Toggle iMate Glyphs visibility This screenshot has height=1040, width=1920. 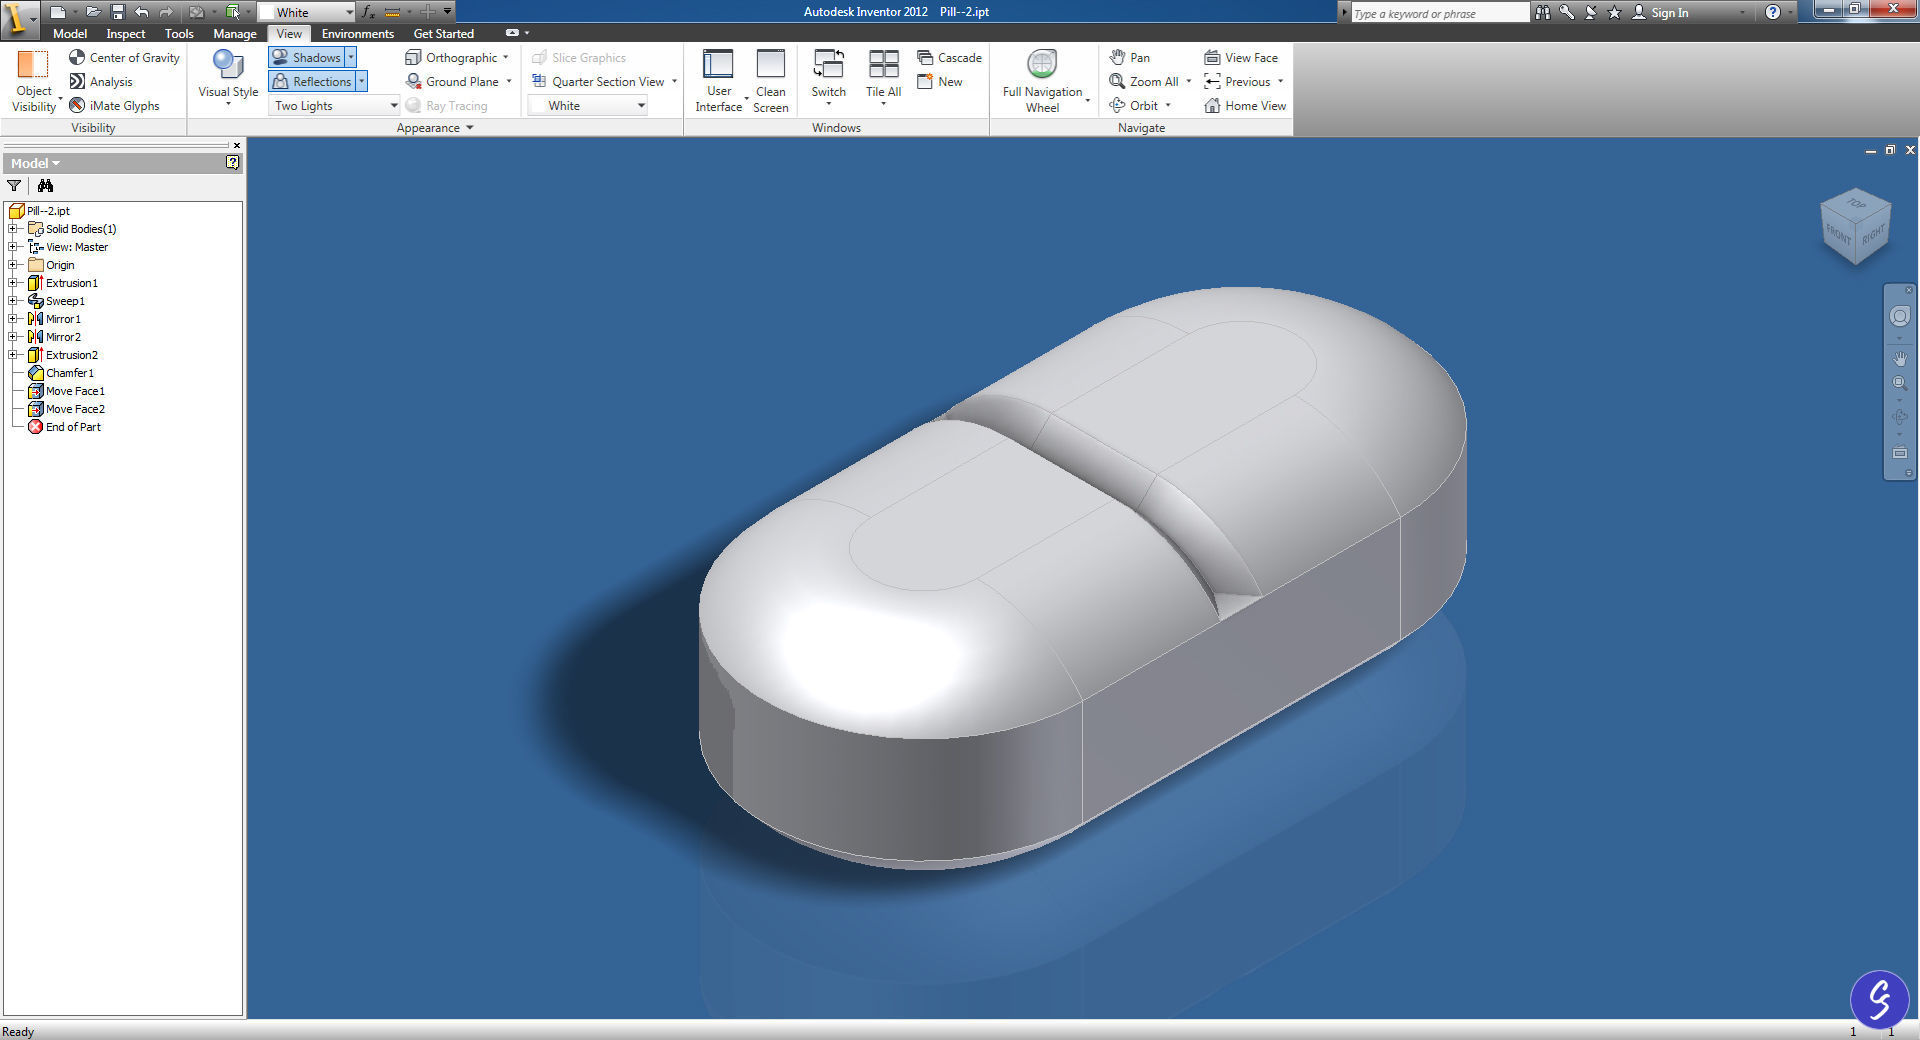pyautogui.click(x=114, y=106)
